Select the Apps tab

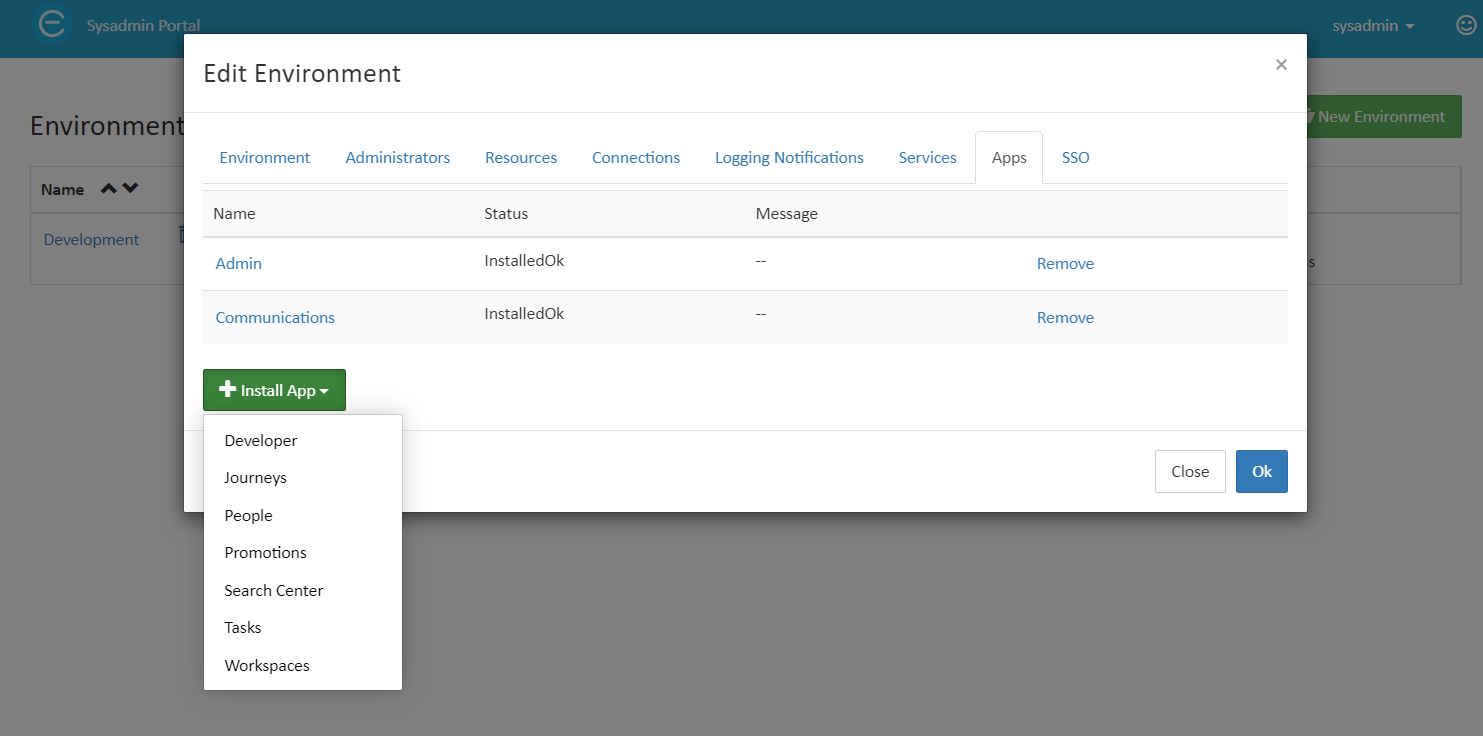[x=1009, y=158]
